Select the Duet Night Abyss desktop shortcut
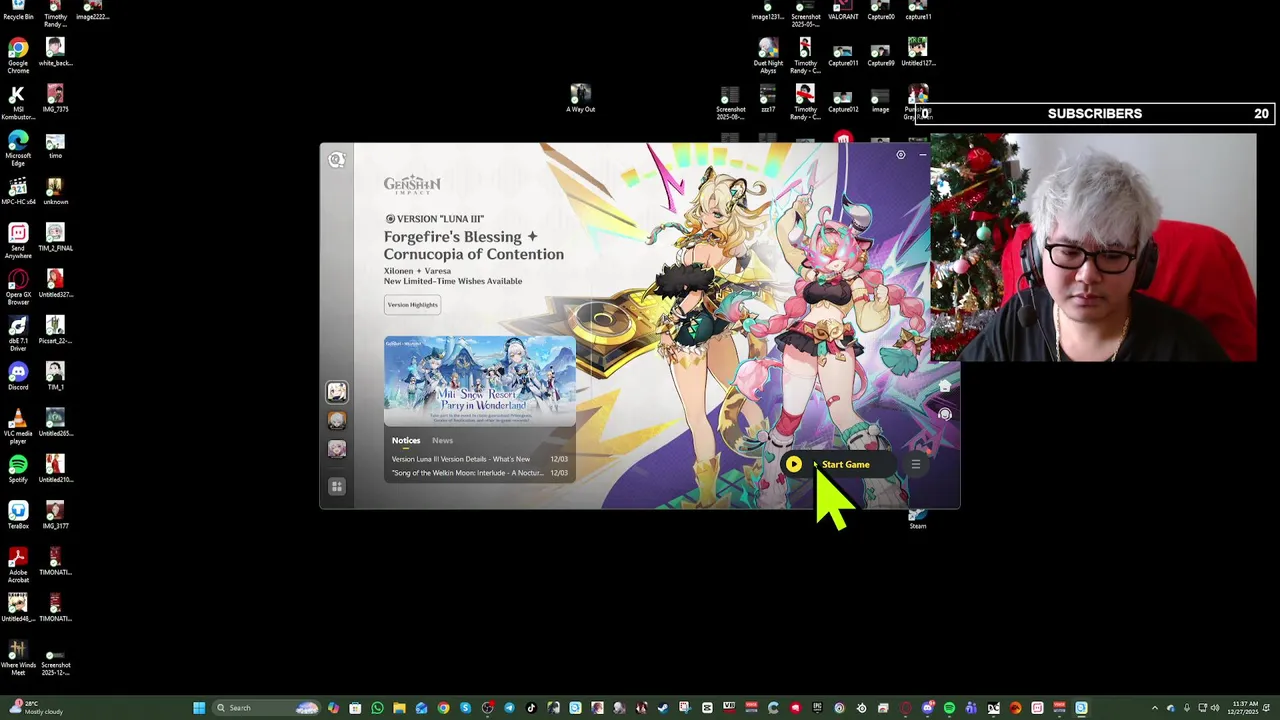The height and width of the screenshot is (720, 1280). (768, 56)
